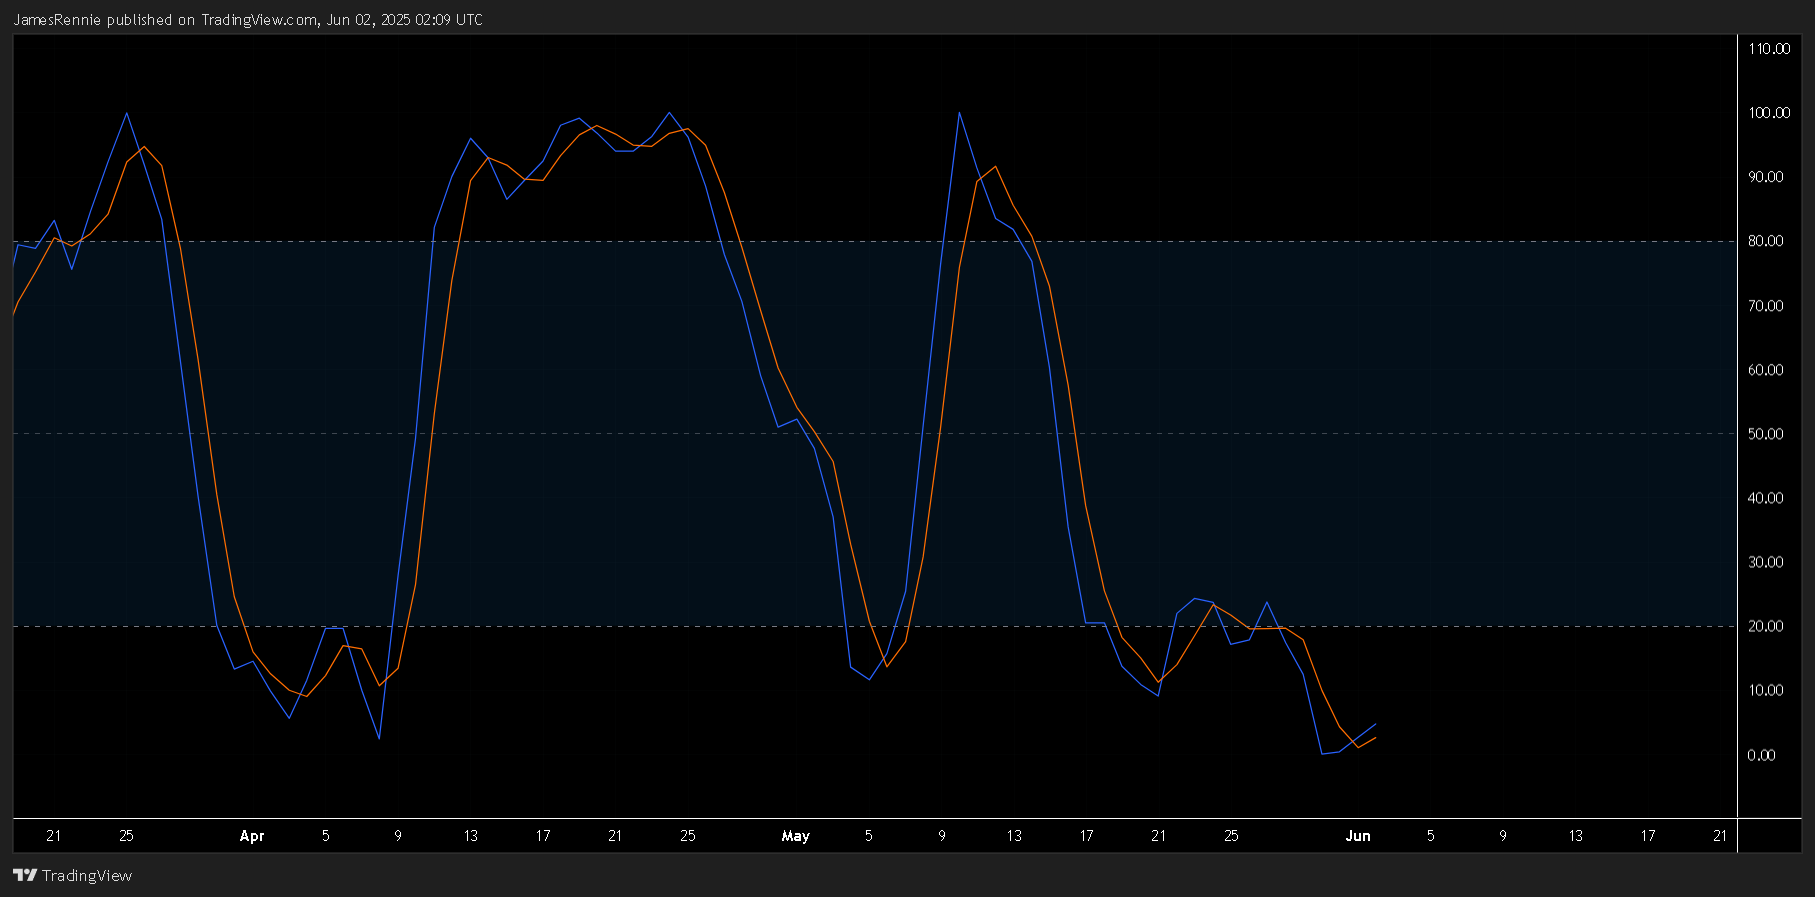Click the 0.00 axis label
1815x897 pixels.
click(1762, 755)
